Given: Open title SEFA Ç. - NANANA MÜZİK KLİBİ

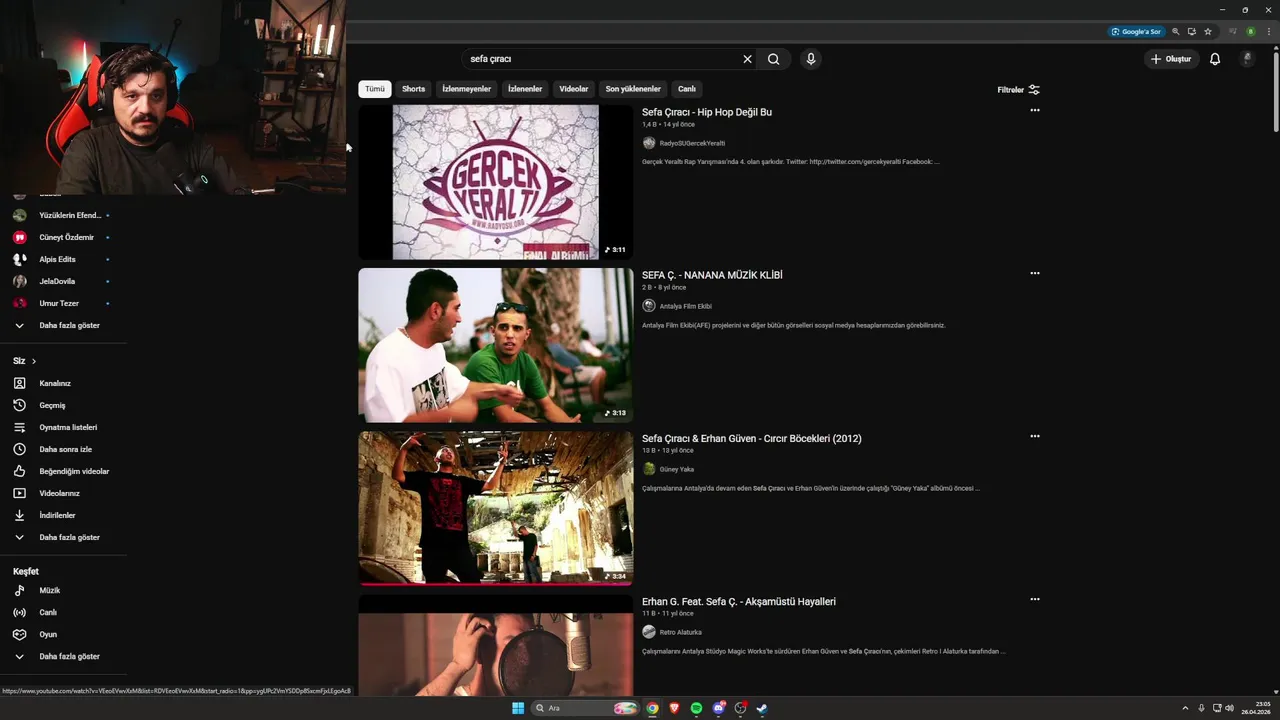Looking at the screenshot, I should coord(712,275).
